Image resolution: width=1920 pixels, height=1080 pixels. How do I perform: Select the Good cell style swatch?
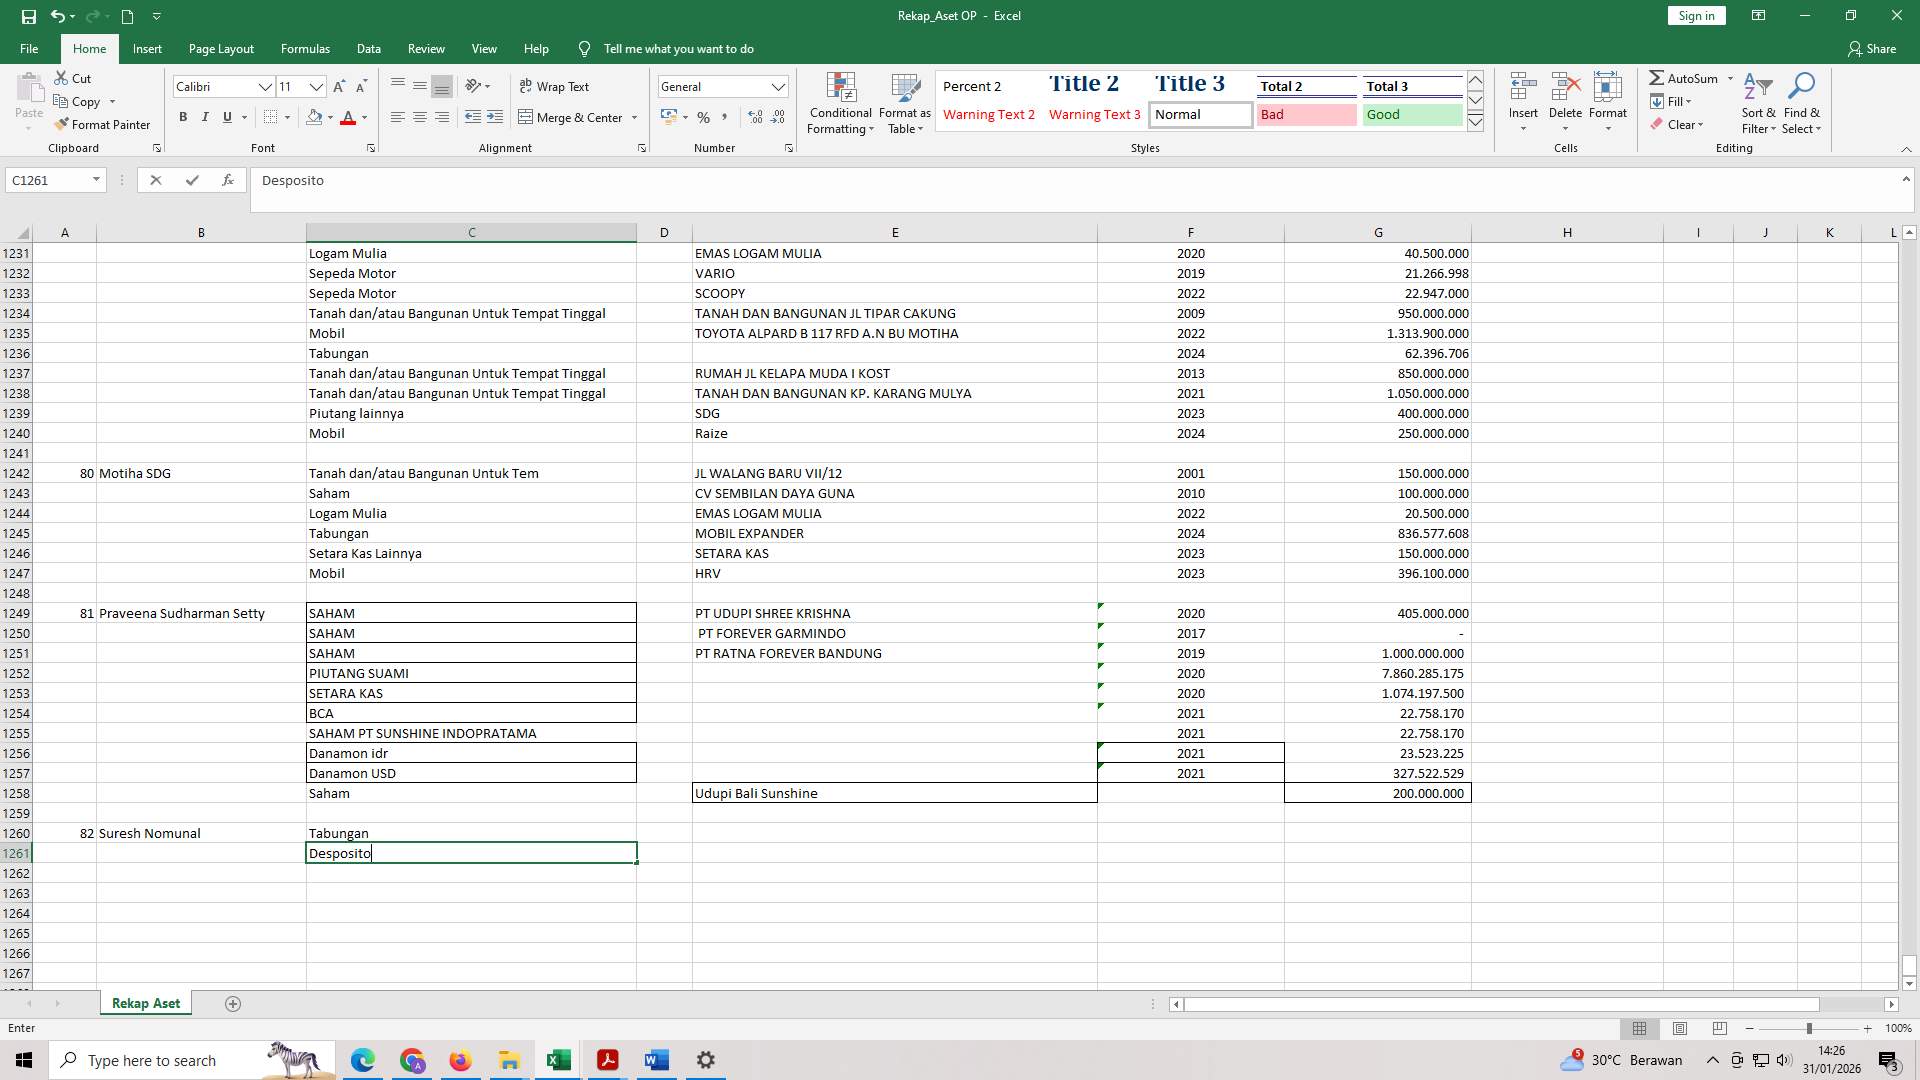(1411, 114)
